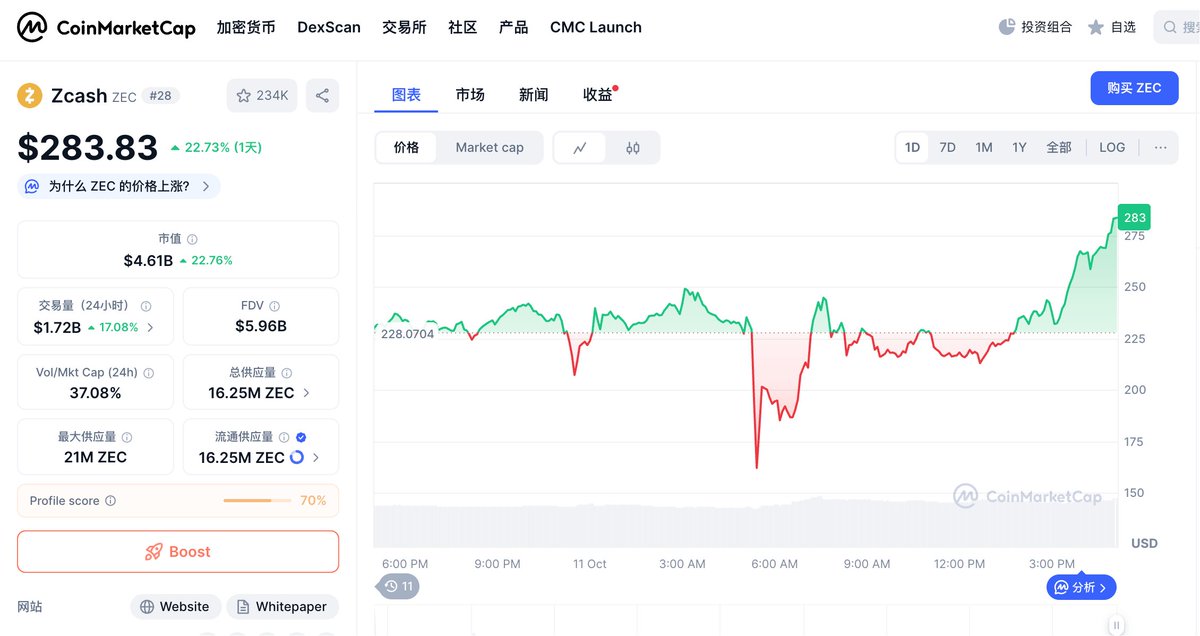Click the info icon beside 市值
The width and height of the screenshot is (1200, 636).
click(x=192, y=240)
